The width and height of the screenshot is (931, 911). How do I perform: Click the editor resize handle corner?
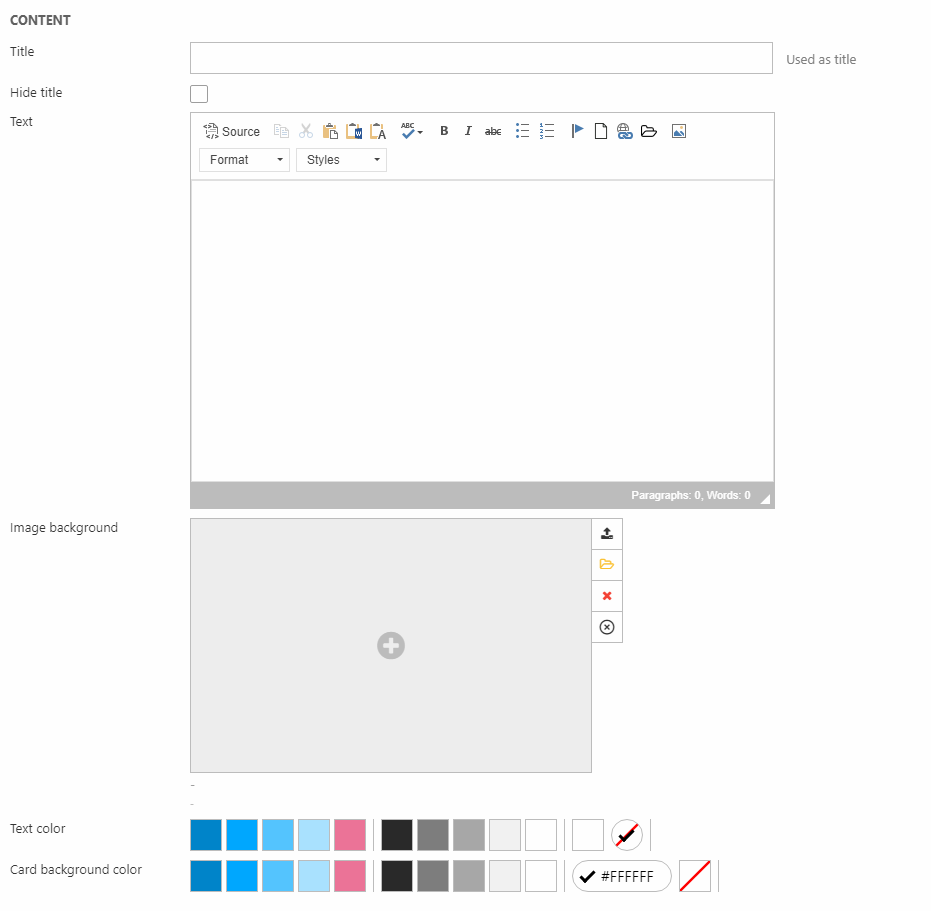pos(765,499)
